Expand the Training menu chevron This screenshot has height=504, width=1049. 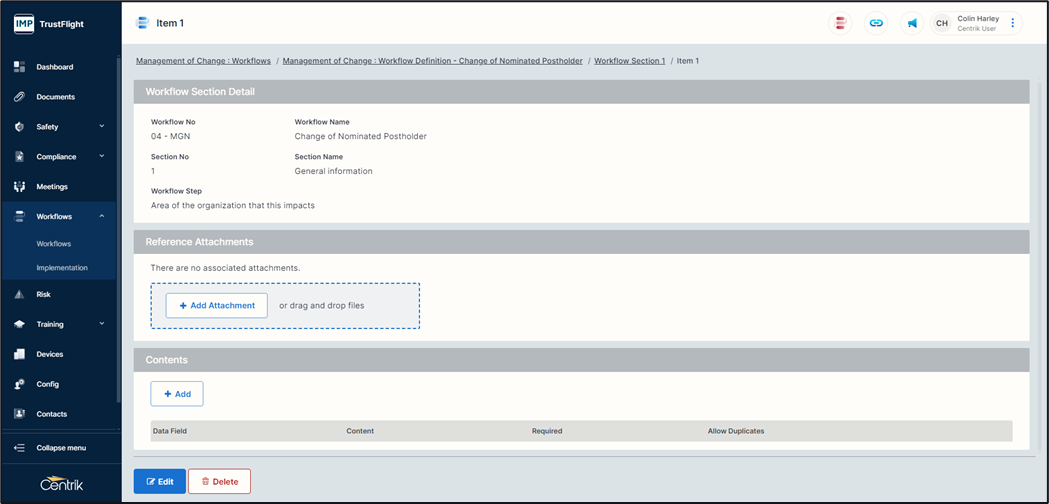102,324
